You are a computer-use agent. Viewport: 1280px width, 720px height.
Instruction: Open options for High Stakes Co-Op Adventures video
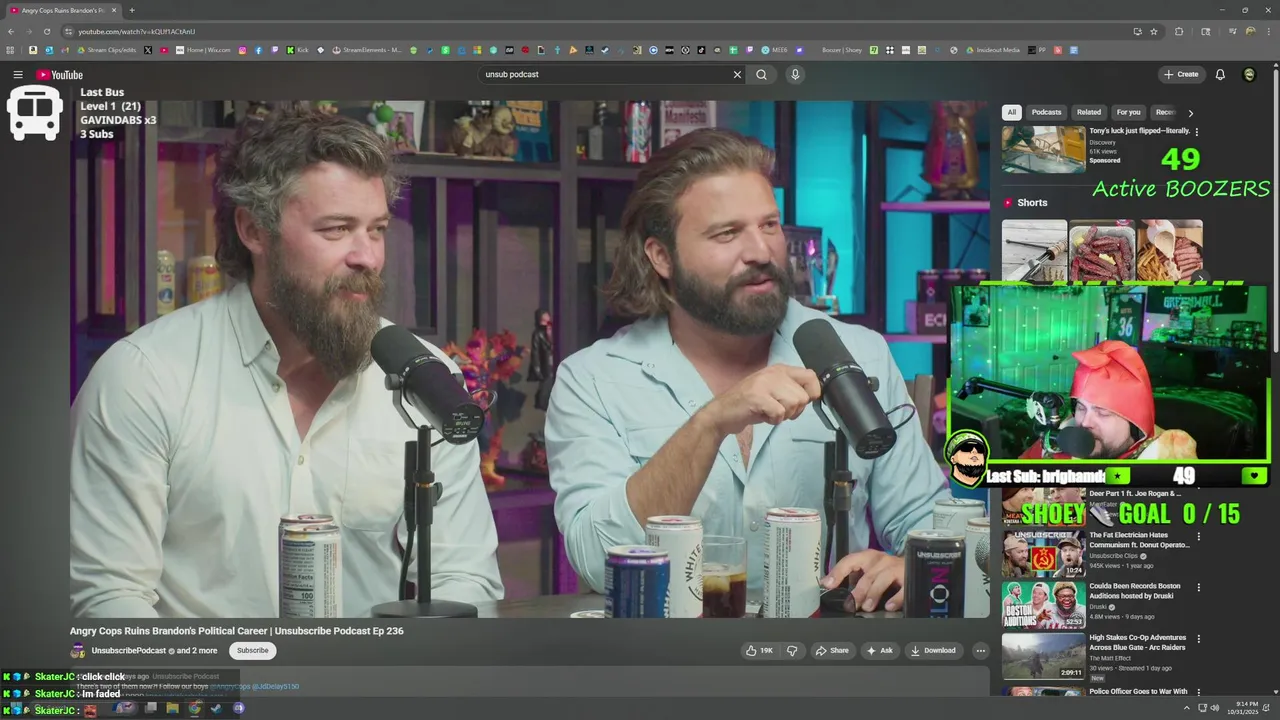point(1198,639)
